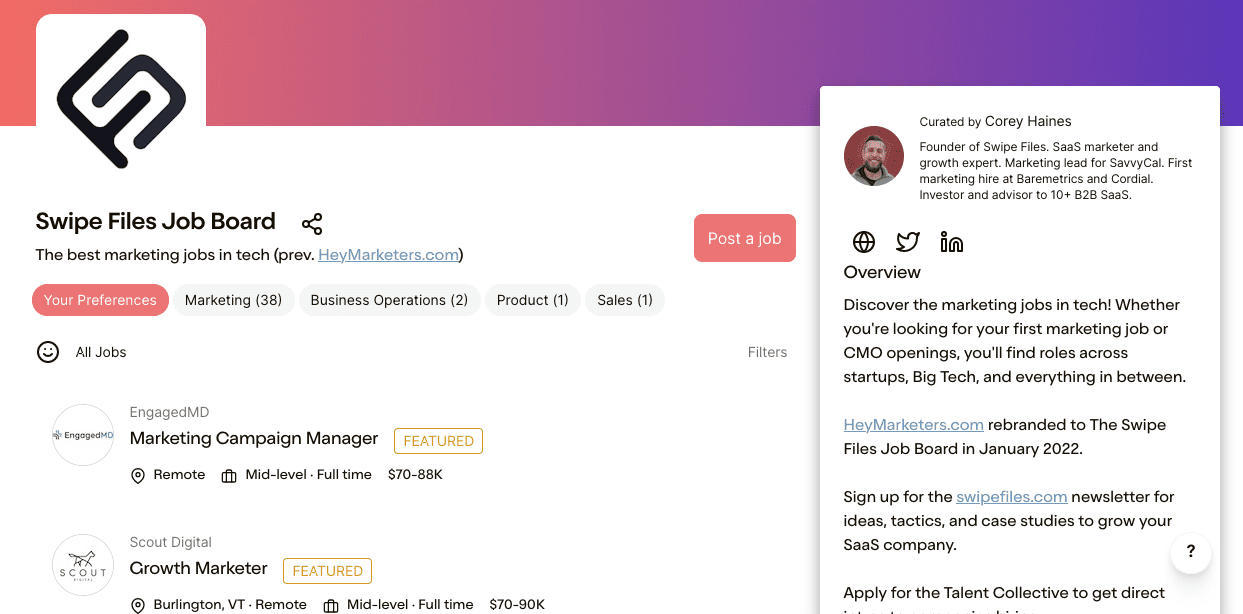Click the Overview heading
This screenshot has width=1243, height=614.
(882, 272)
